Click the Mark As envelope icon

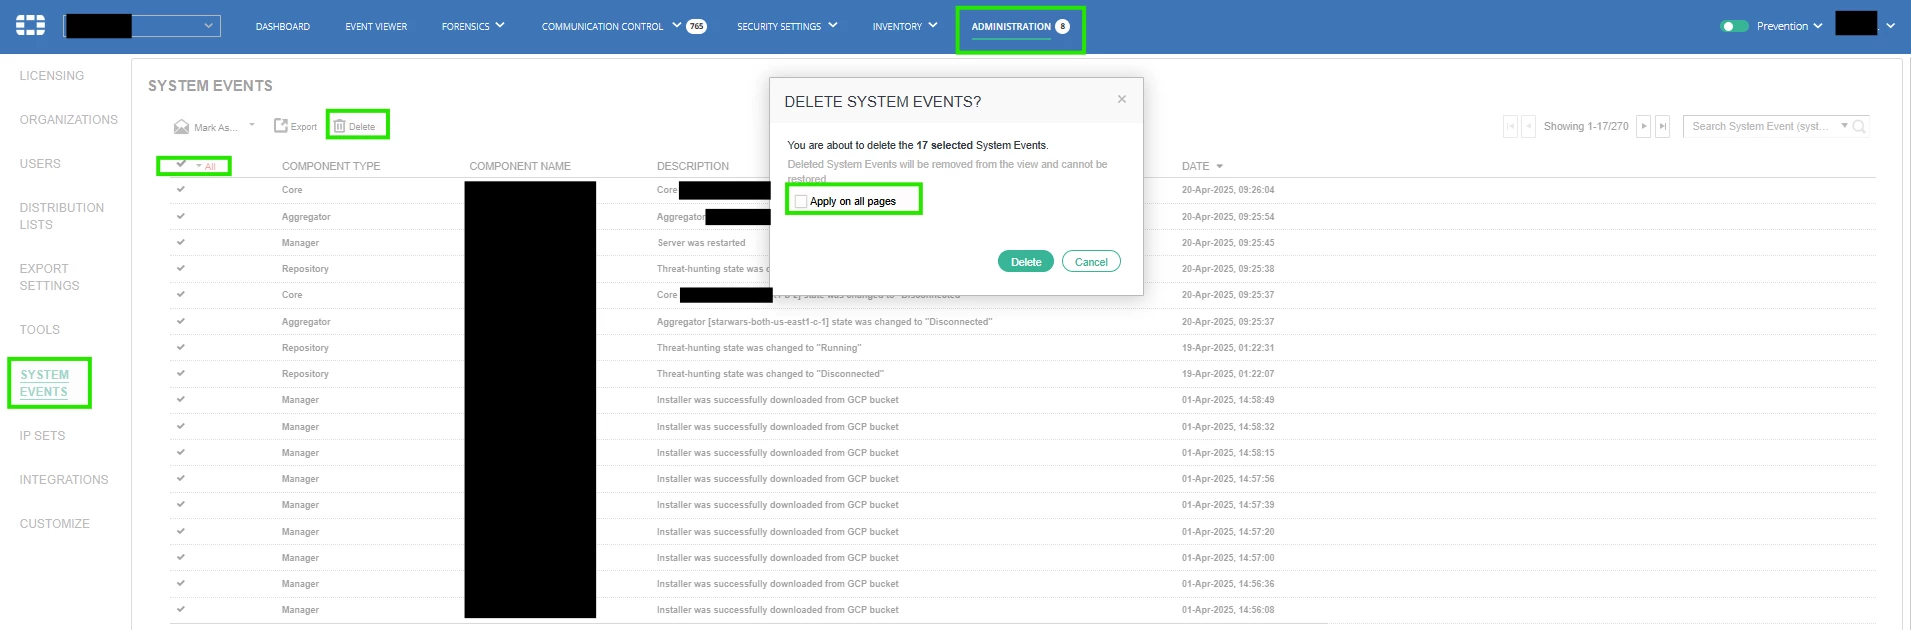[x=181, y=127]
